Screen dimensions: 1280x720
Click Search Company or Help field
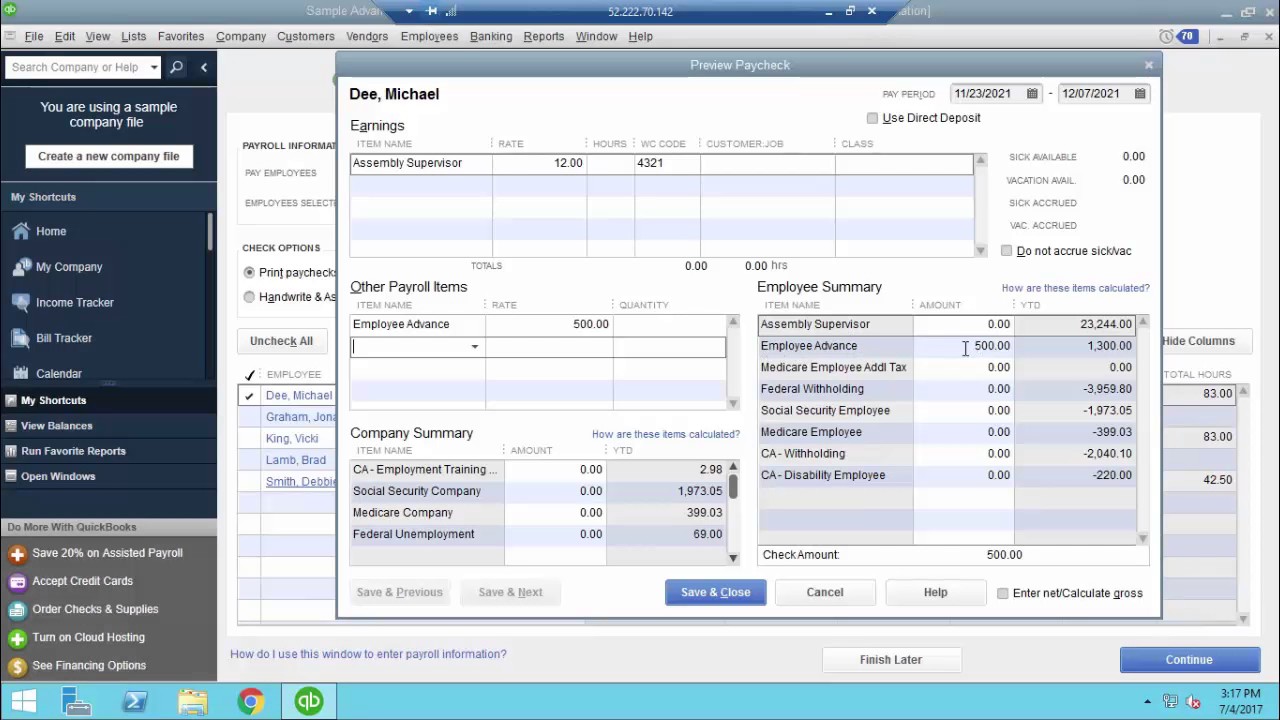75,67
